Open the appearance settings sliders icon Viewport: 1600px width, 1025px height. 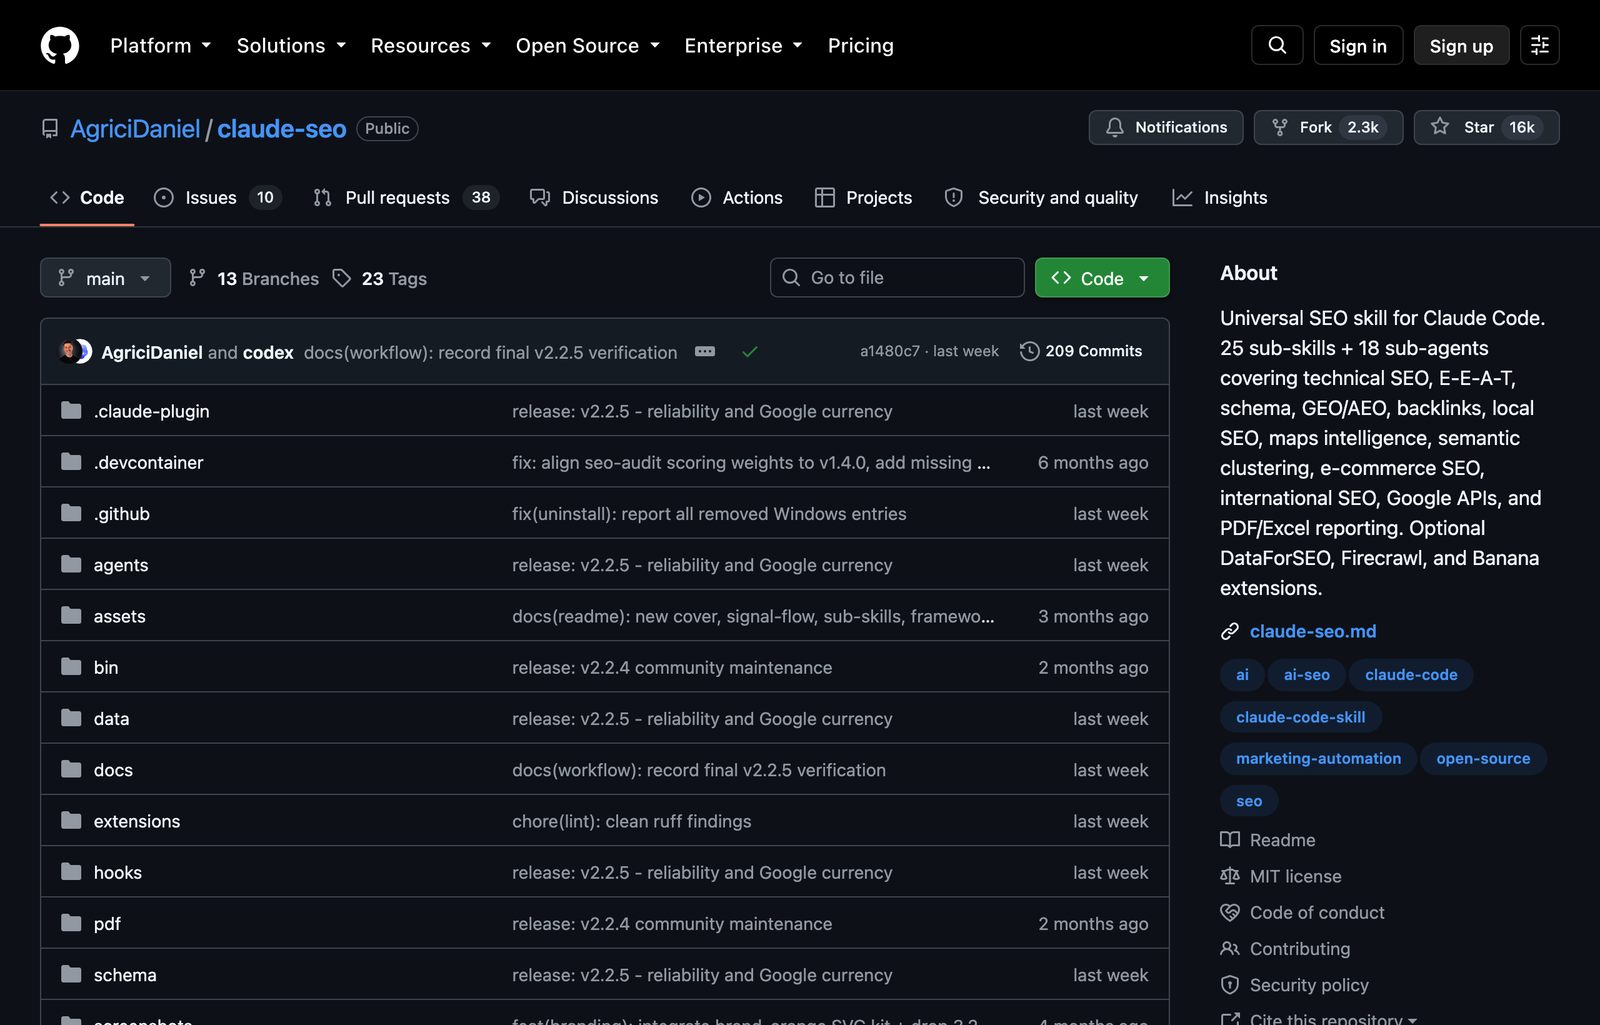click(1540, 45)
